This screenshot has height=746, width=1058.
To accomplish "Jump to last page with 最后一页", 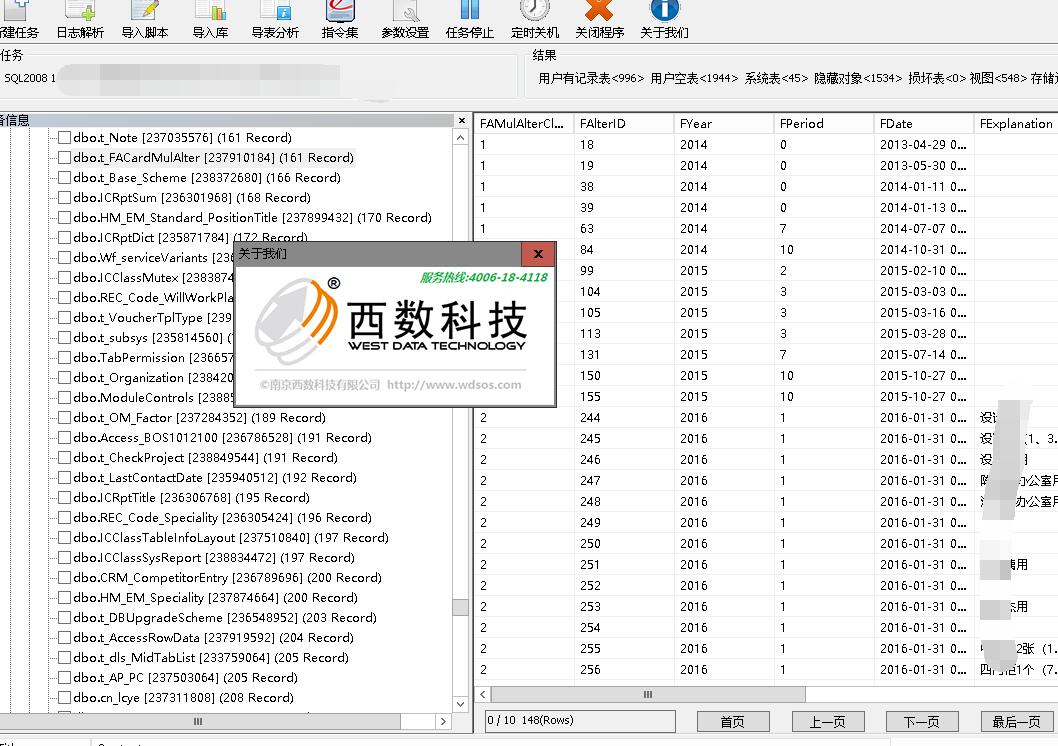I will (1016, 722).
